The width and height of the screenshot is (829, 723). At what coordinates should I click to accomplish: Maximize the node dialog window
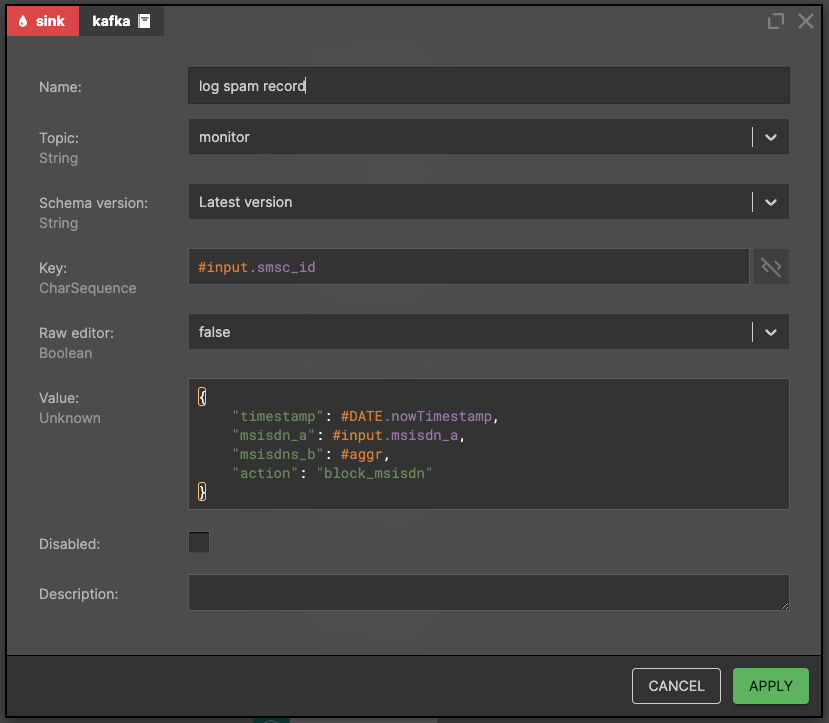pos(776,21)
